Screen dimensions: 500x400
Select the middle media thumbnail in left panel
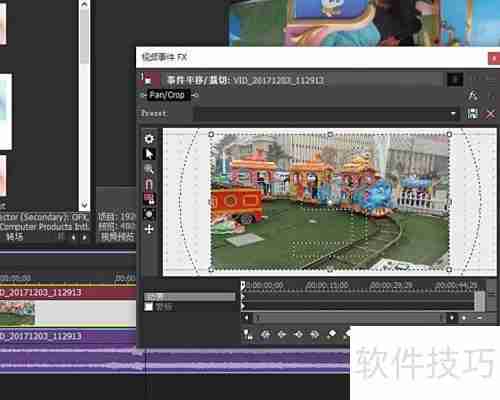point(5,112)
